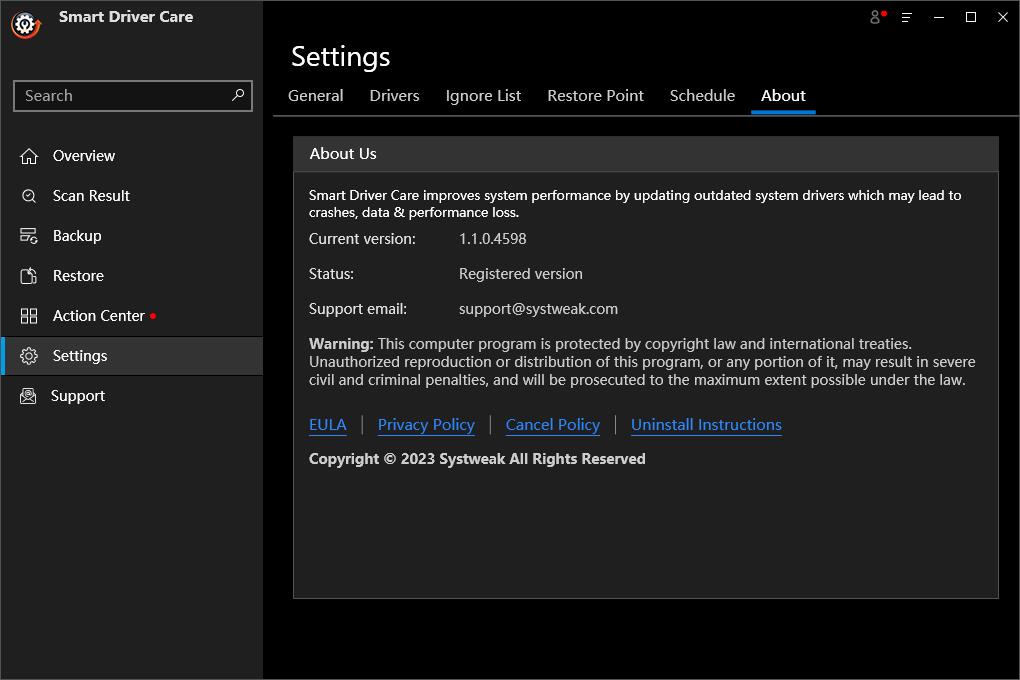
Task: Open Overview via the home icon
Action: pos(29,156)
